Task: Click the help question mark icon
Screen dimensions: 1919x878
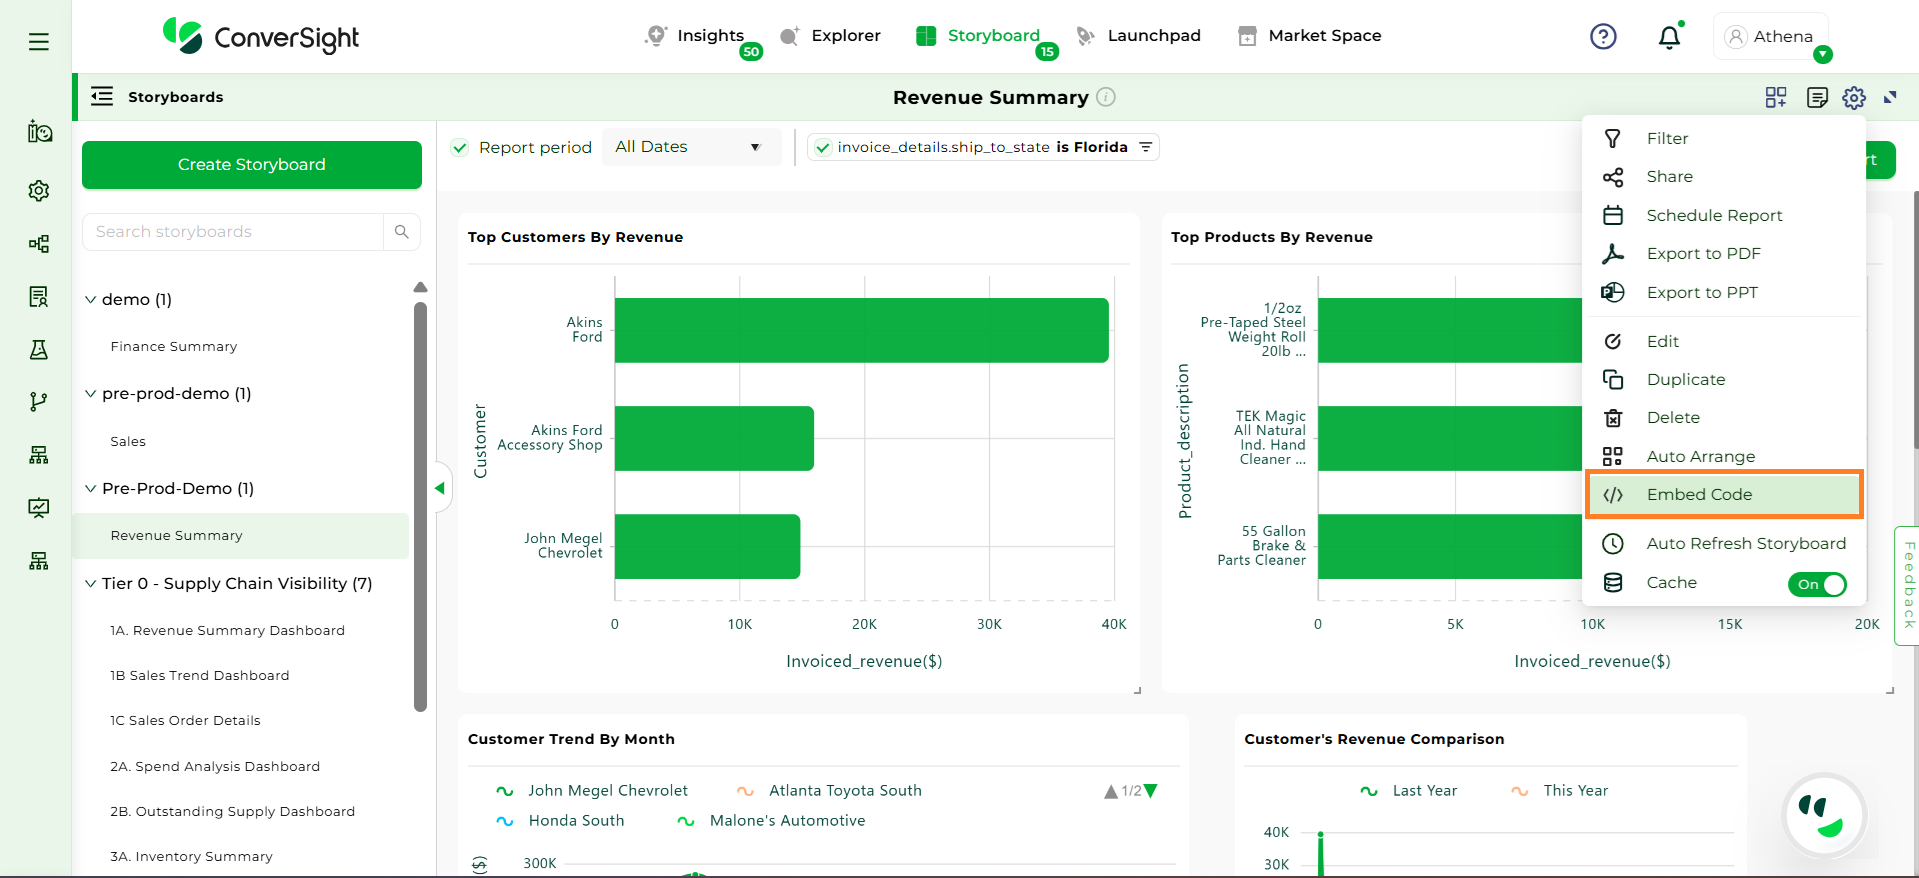Action: (1603, 37)
